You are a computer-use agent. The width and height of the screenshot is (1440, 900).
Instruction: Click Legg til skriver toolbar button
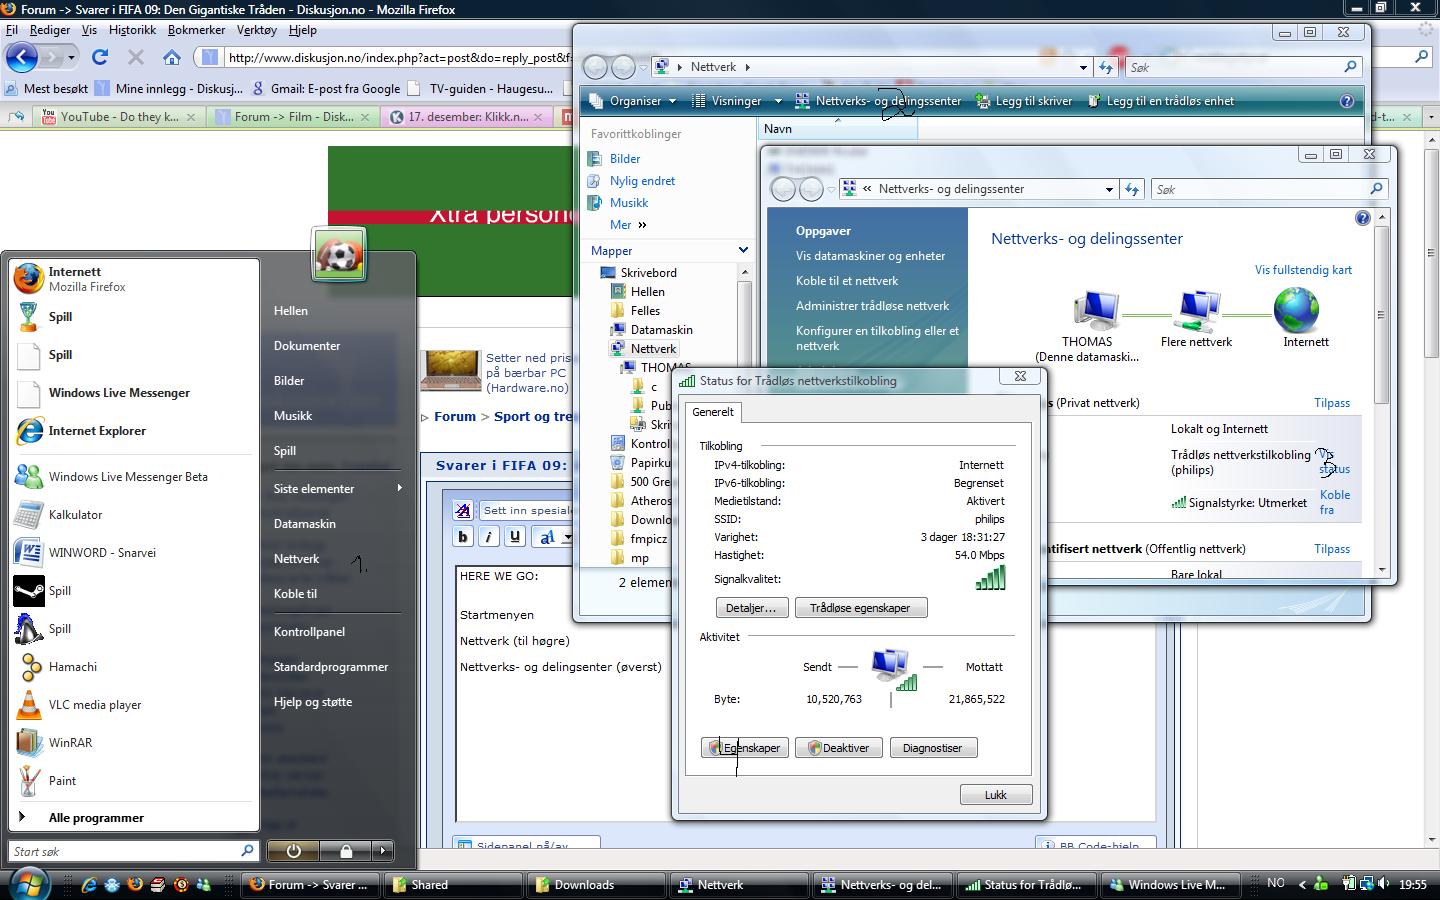(x=1024, y=101)
